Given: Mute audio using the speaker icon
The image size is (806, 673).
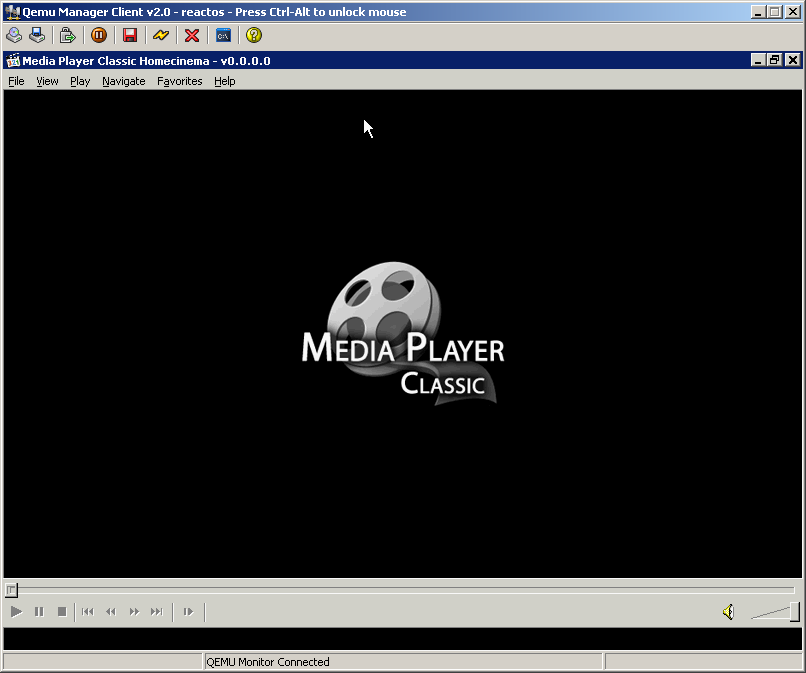Looking at the screenshot, I should [729, 611].
